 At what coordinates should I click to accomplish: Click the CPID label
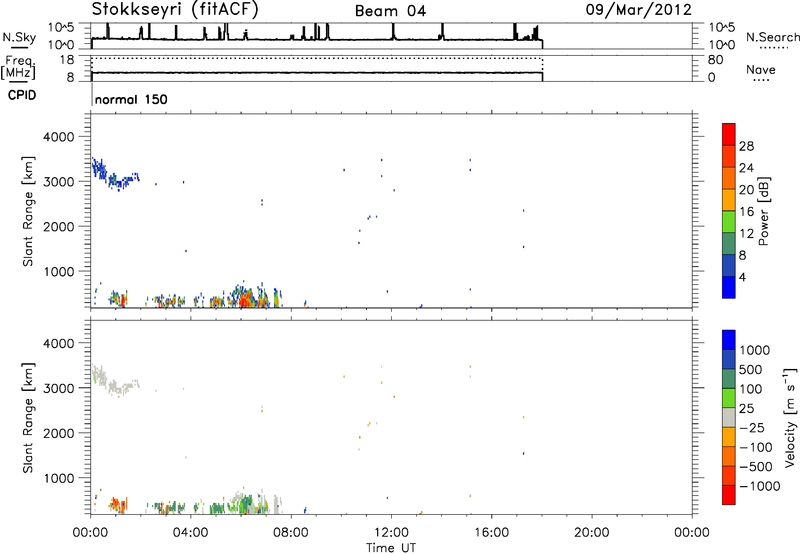pos(22,95)
